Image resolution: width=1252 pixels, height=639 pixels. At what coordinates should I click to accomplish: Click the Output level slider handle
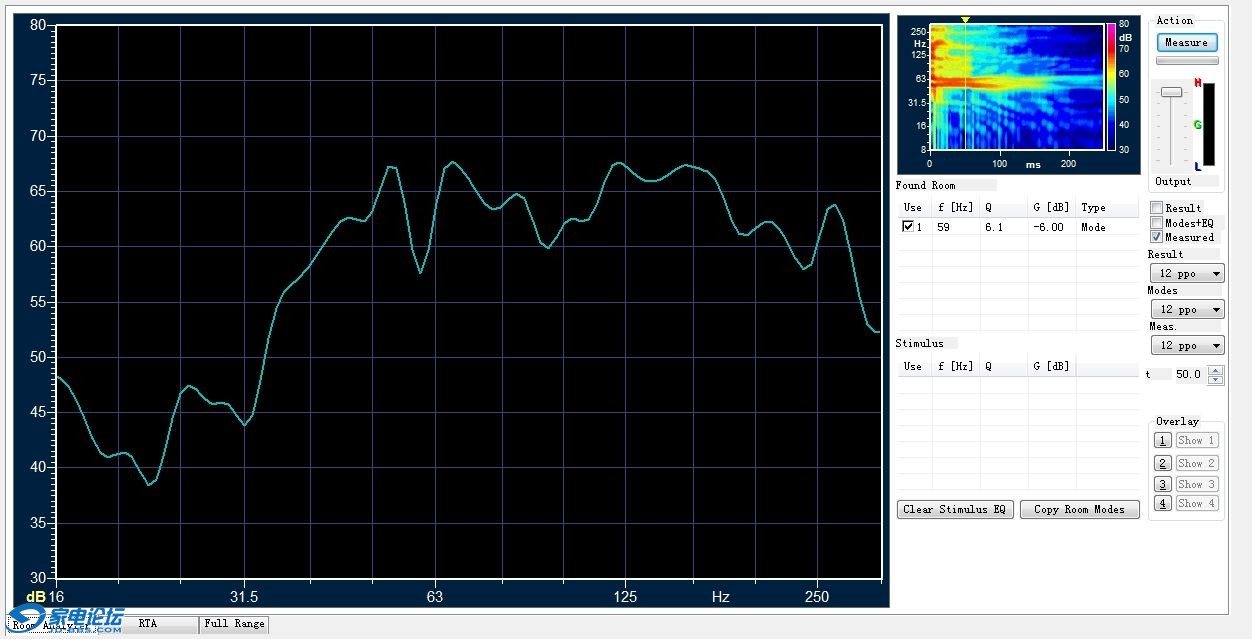click(1171, 92)
